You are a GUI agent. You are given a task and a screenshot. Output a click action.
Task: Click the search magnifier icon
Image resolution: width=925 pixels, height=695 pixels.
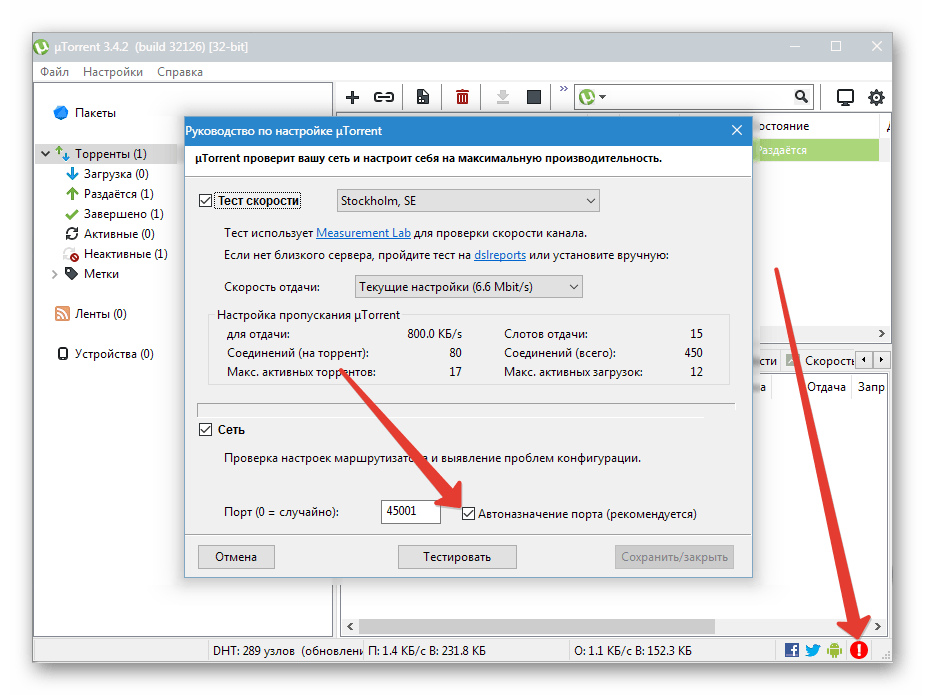[801, 96]
